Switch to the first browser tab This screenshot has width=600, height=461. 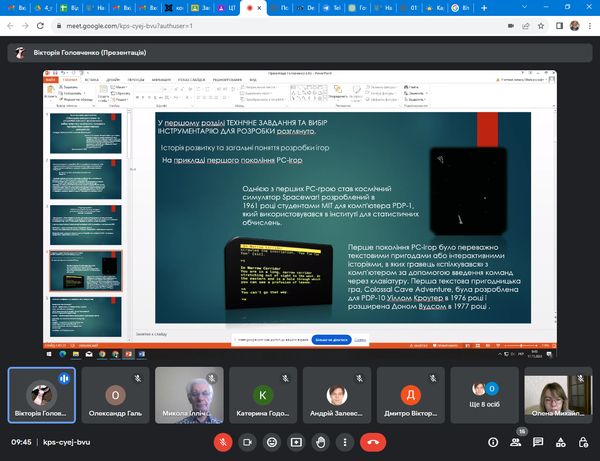point(13,8)
